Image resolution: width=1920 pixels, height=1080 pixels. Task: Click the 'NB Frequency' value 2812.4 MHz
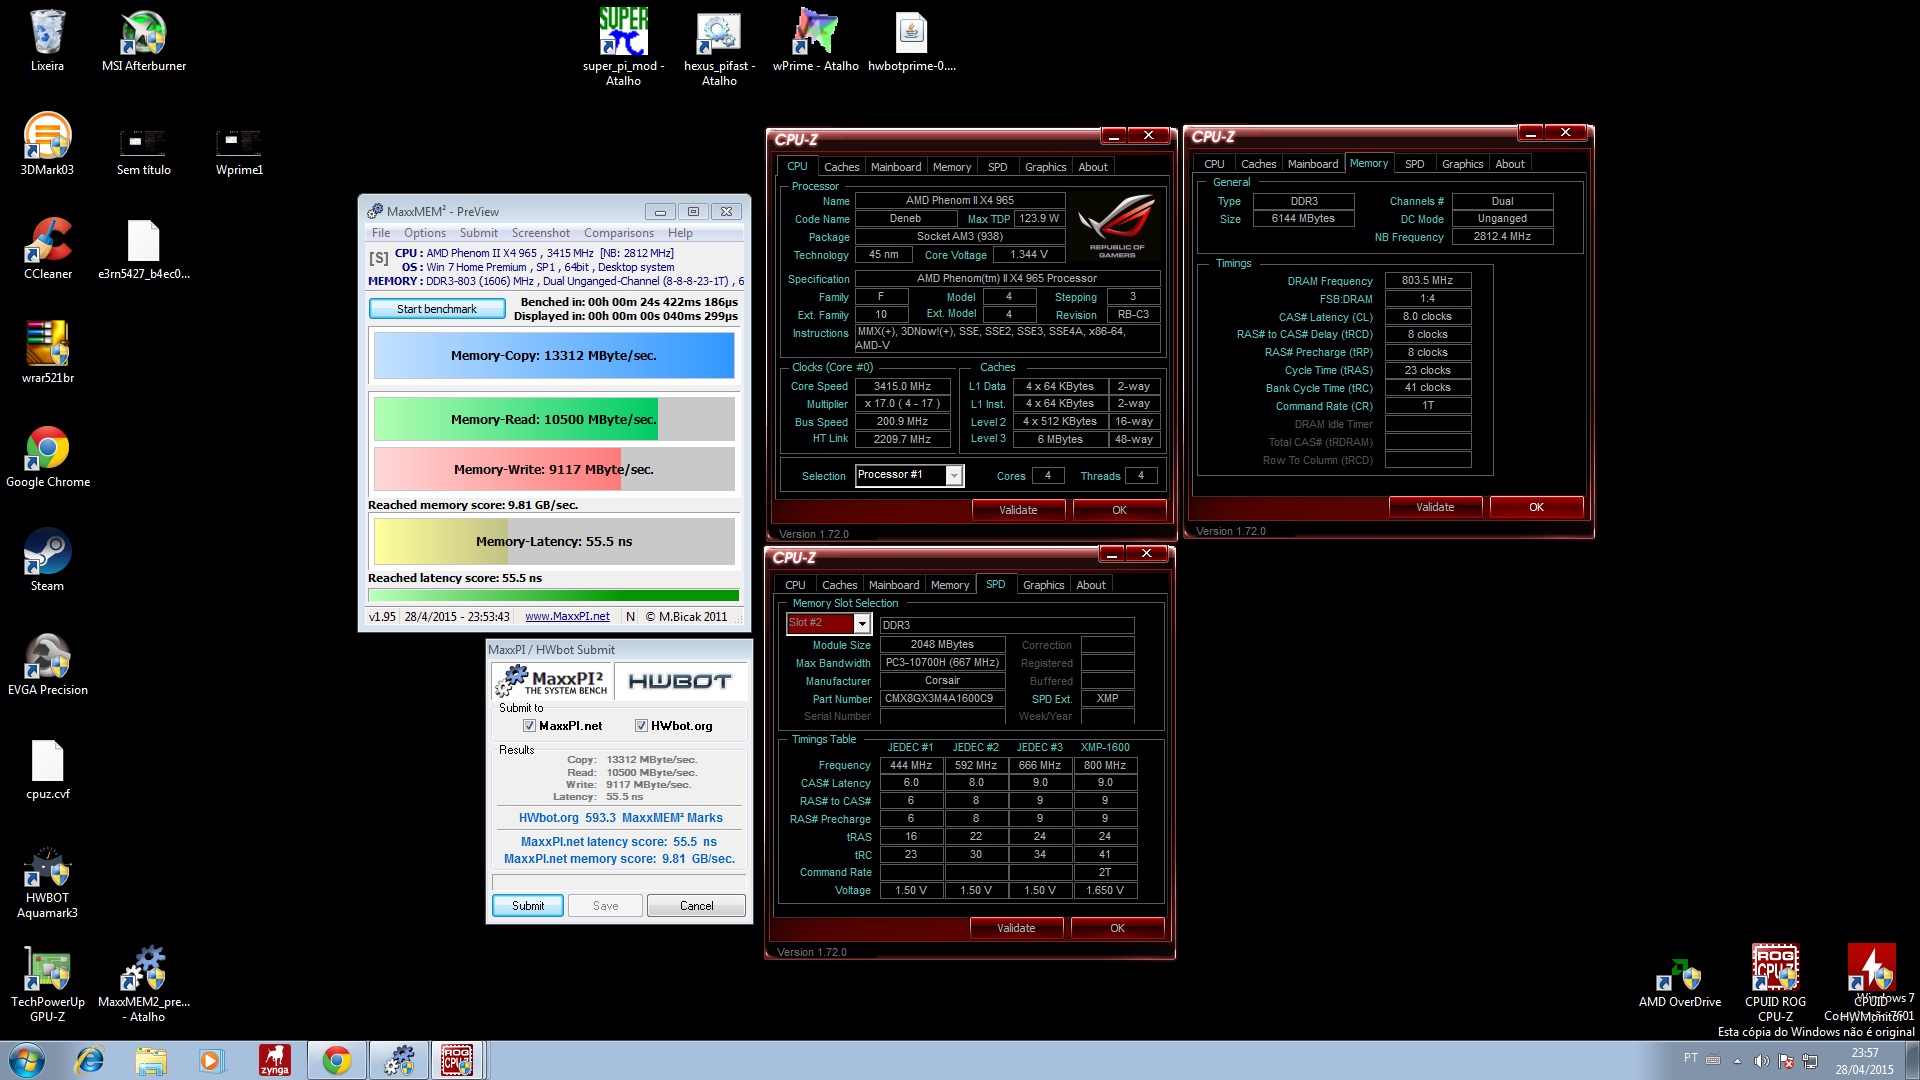point(1502,237)
